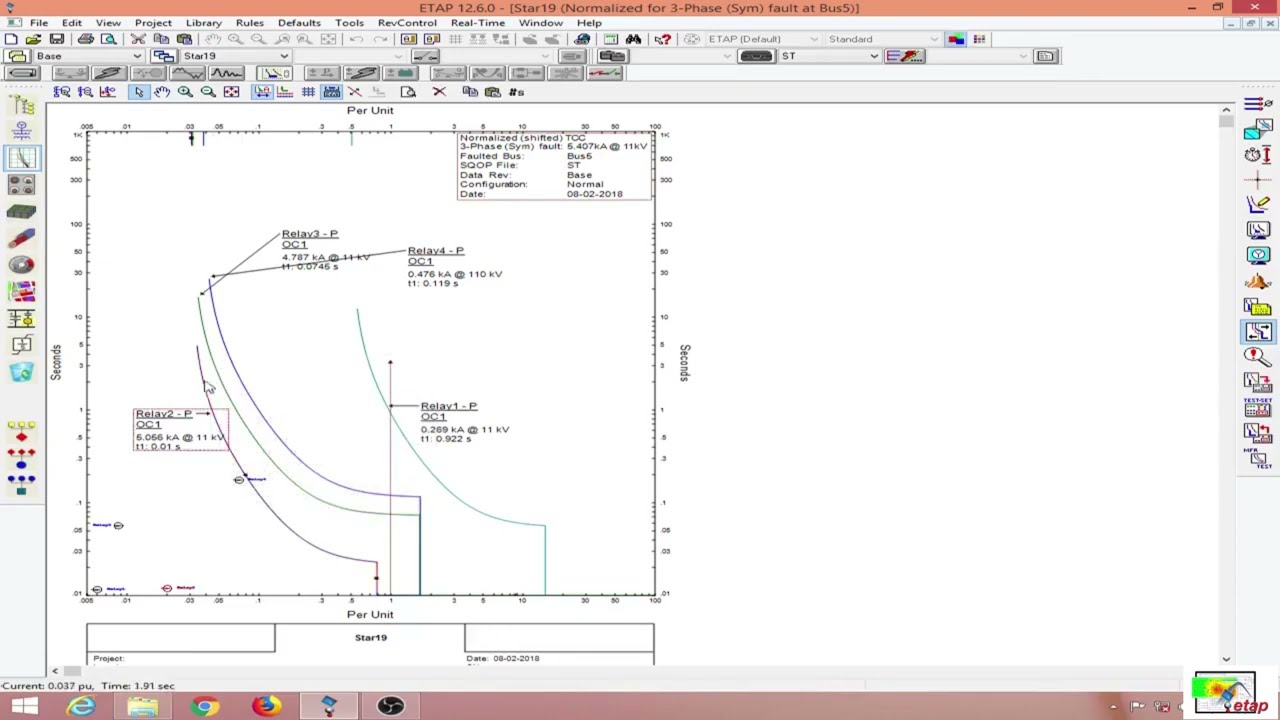Activate the hand pan tool
Viewport: 1280px width, 720px height.
pos(162,92)
